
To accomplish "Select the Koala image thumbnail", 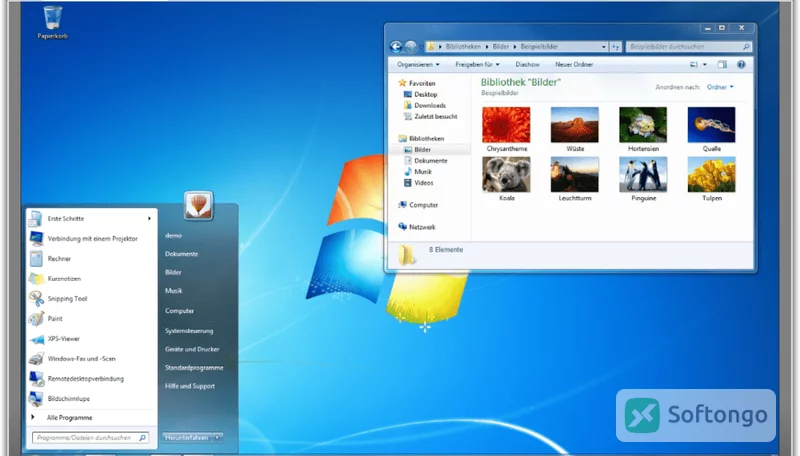I will [x=506, y=174].
